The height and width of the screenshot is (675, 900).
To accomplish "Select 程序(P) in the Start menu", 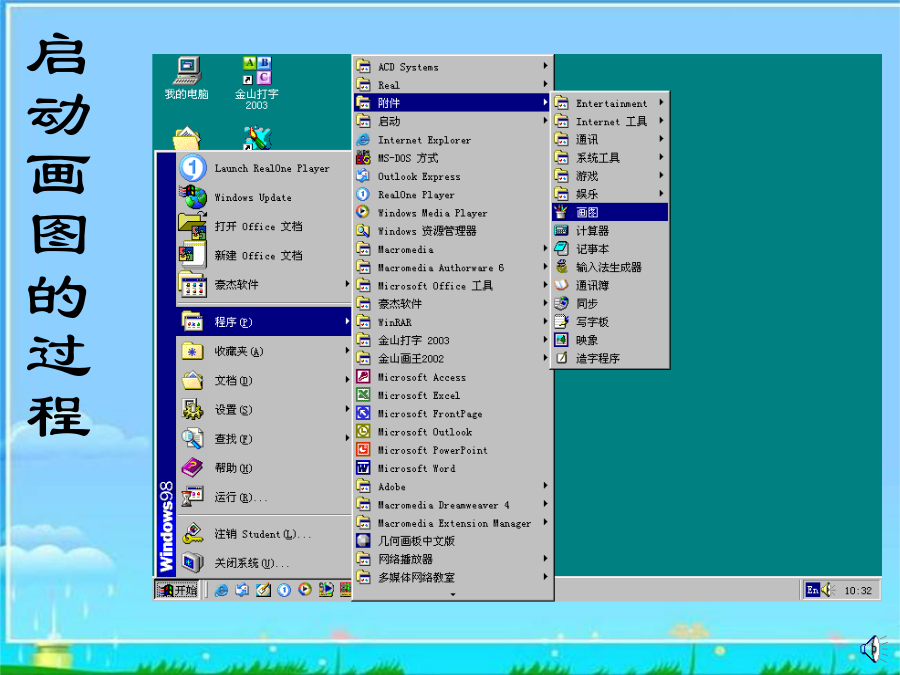I will pyautogui.click(x=263, y=321).
